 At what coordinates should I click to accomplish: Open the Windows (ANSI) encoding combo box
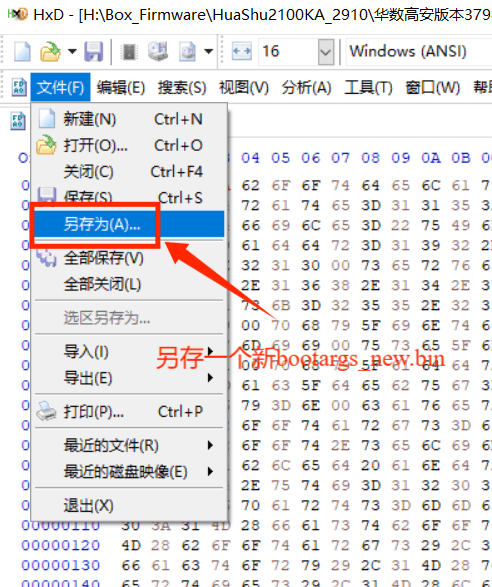click(x=419, y=51)
